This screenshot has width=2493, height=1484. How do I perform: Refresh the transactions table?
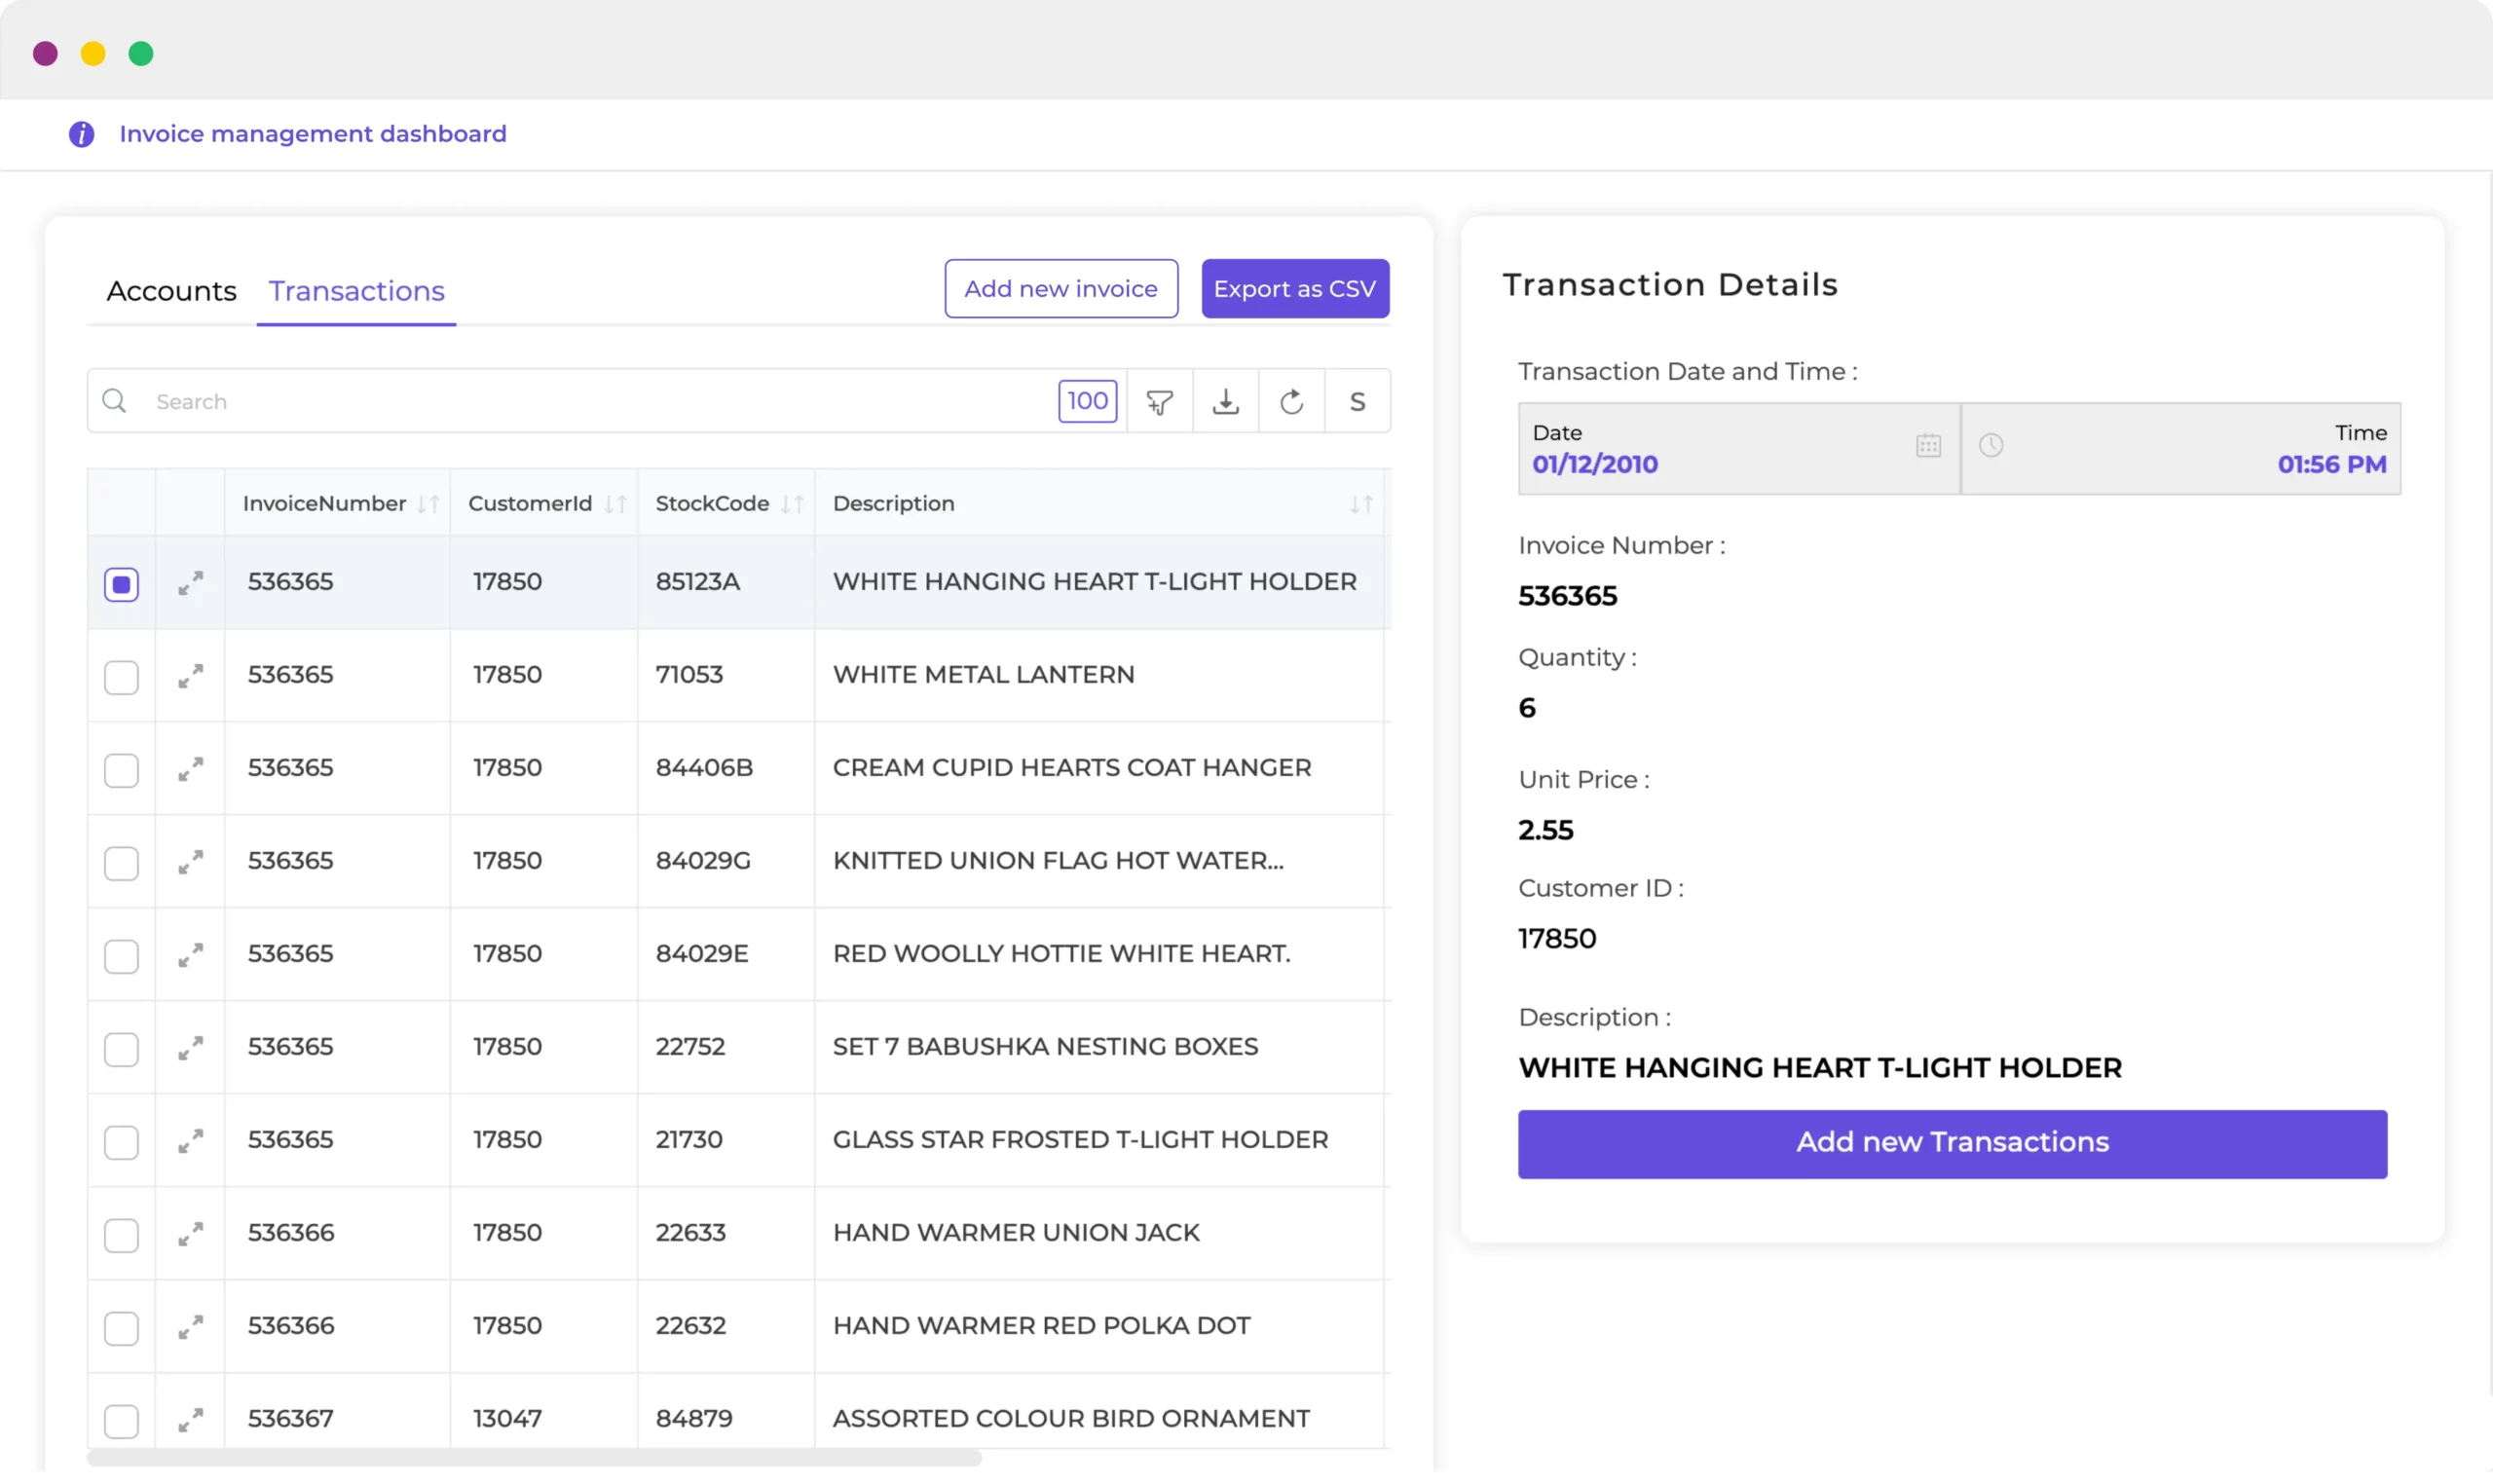coord(1292,401)
